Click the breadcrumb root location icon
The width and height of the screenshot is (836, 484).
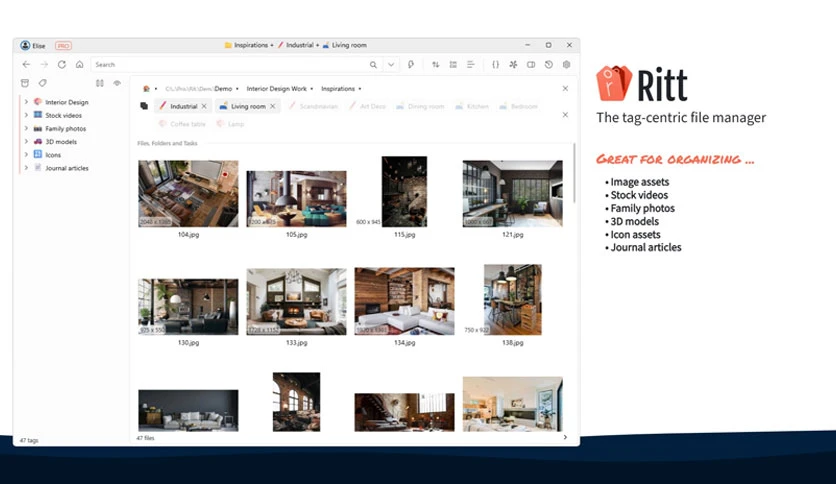tap(146, 89)
